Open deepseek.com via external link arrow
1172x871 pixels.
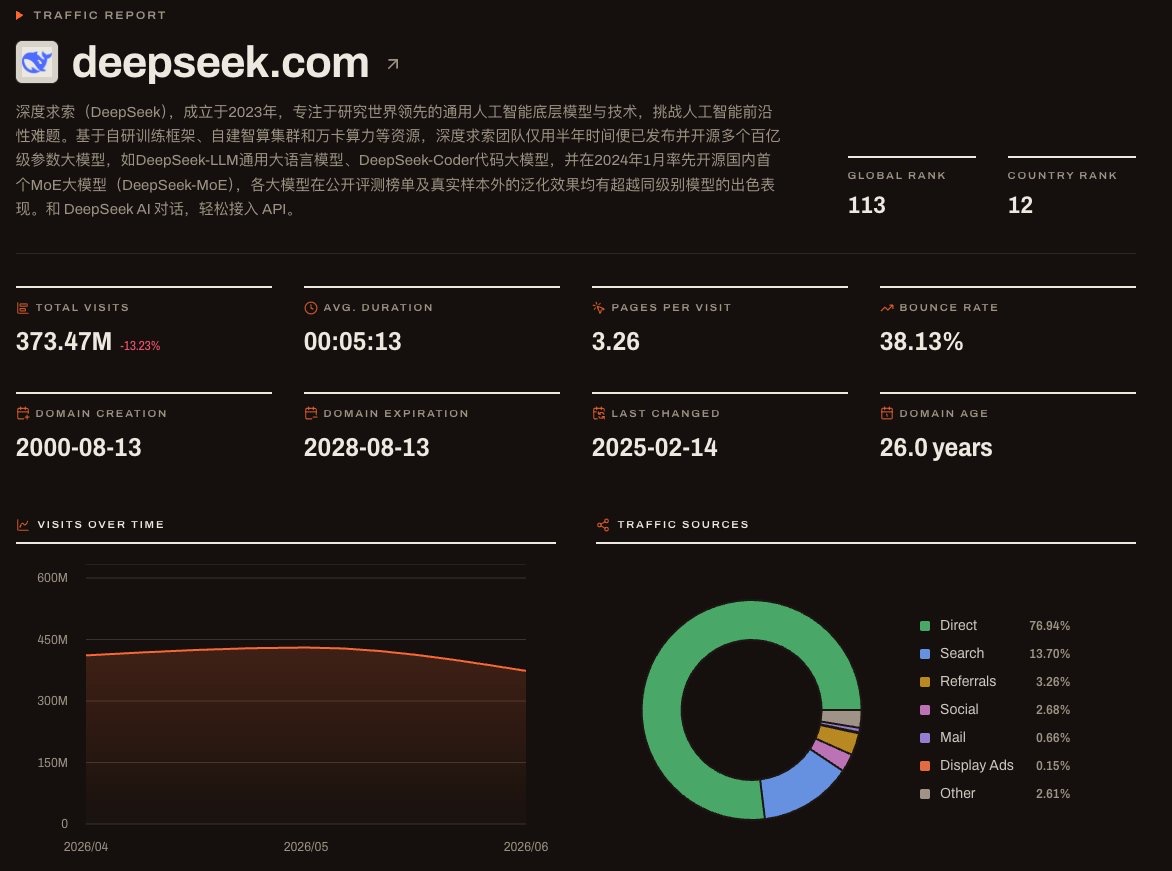[392, 64]
